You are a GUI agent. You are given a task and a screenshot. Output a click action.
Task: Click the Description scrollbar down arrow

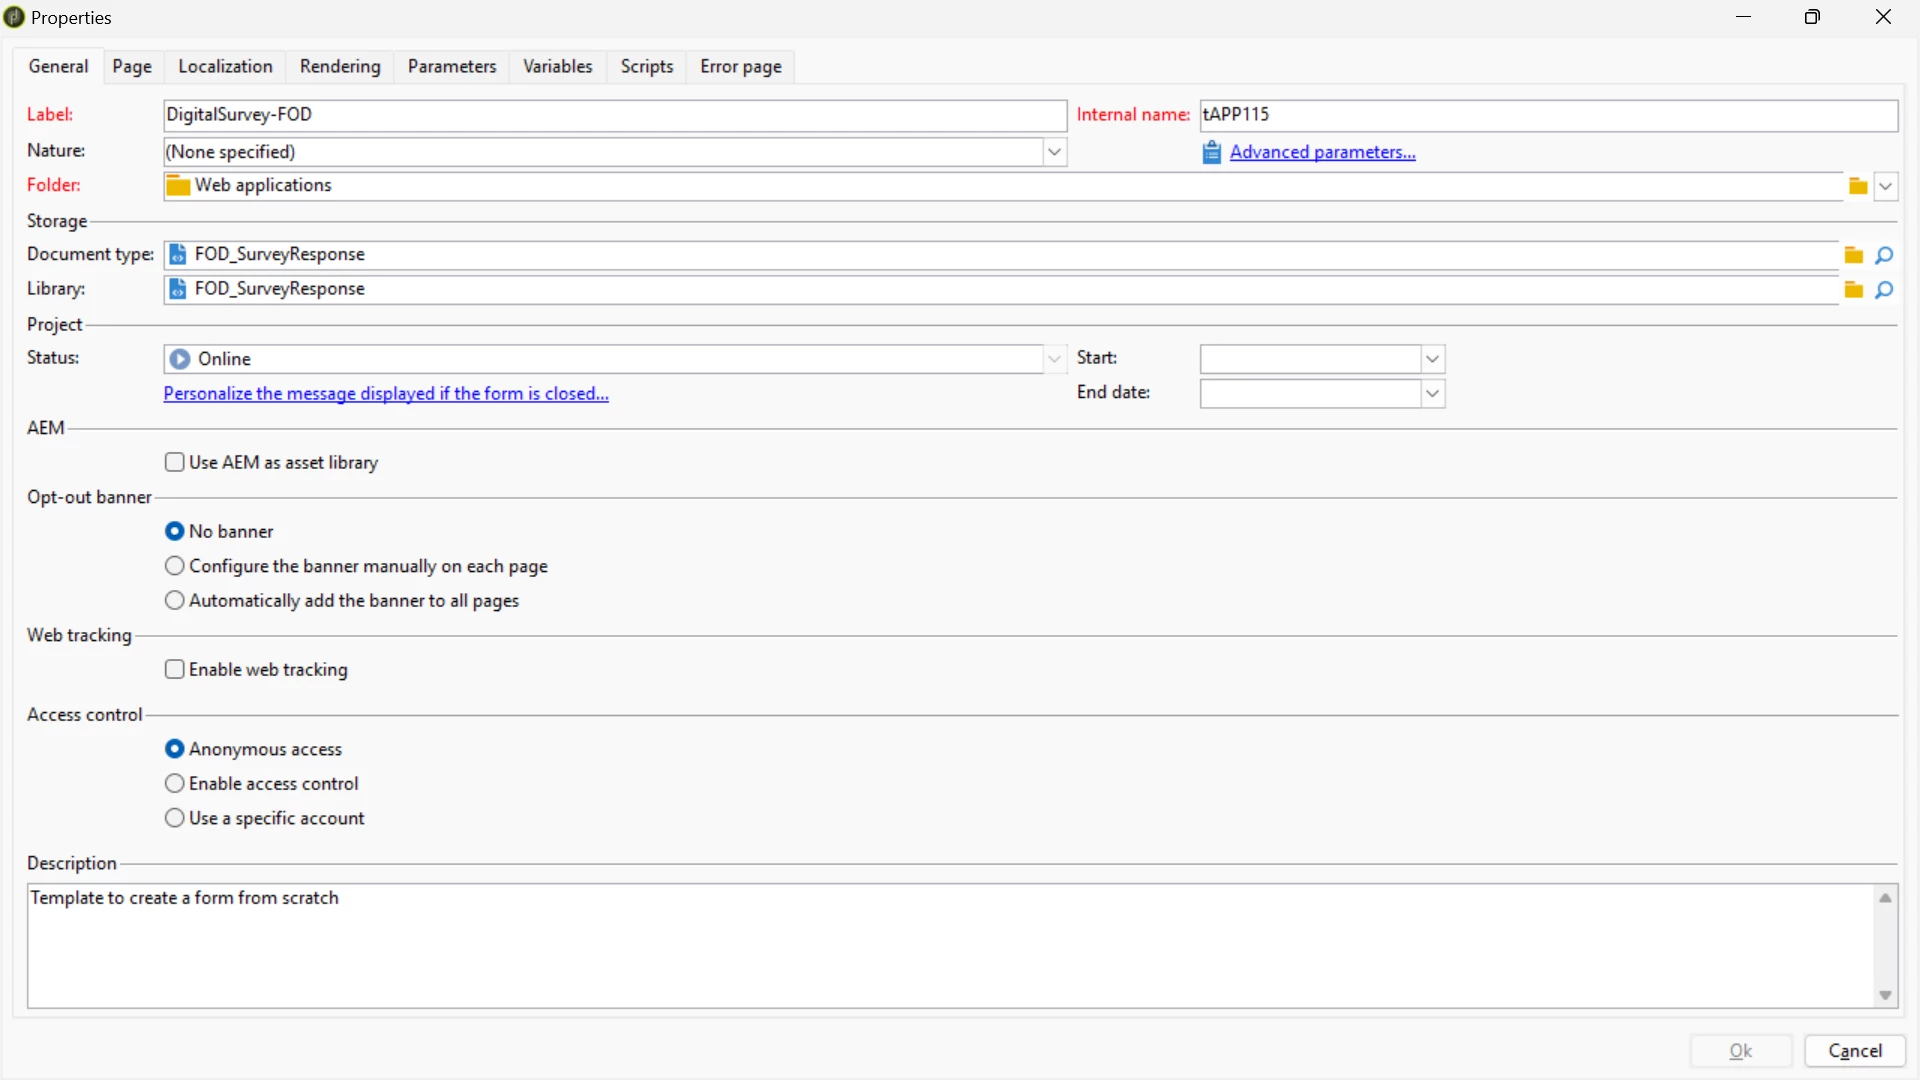tap(1885, 995)
